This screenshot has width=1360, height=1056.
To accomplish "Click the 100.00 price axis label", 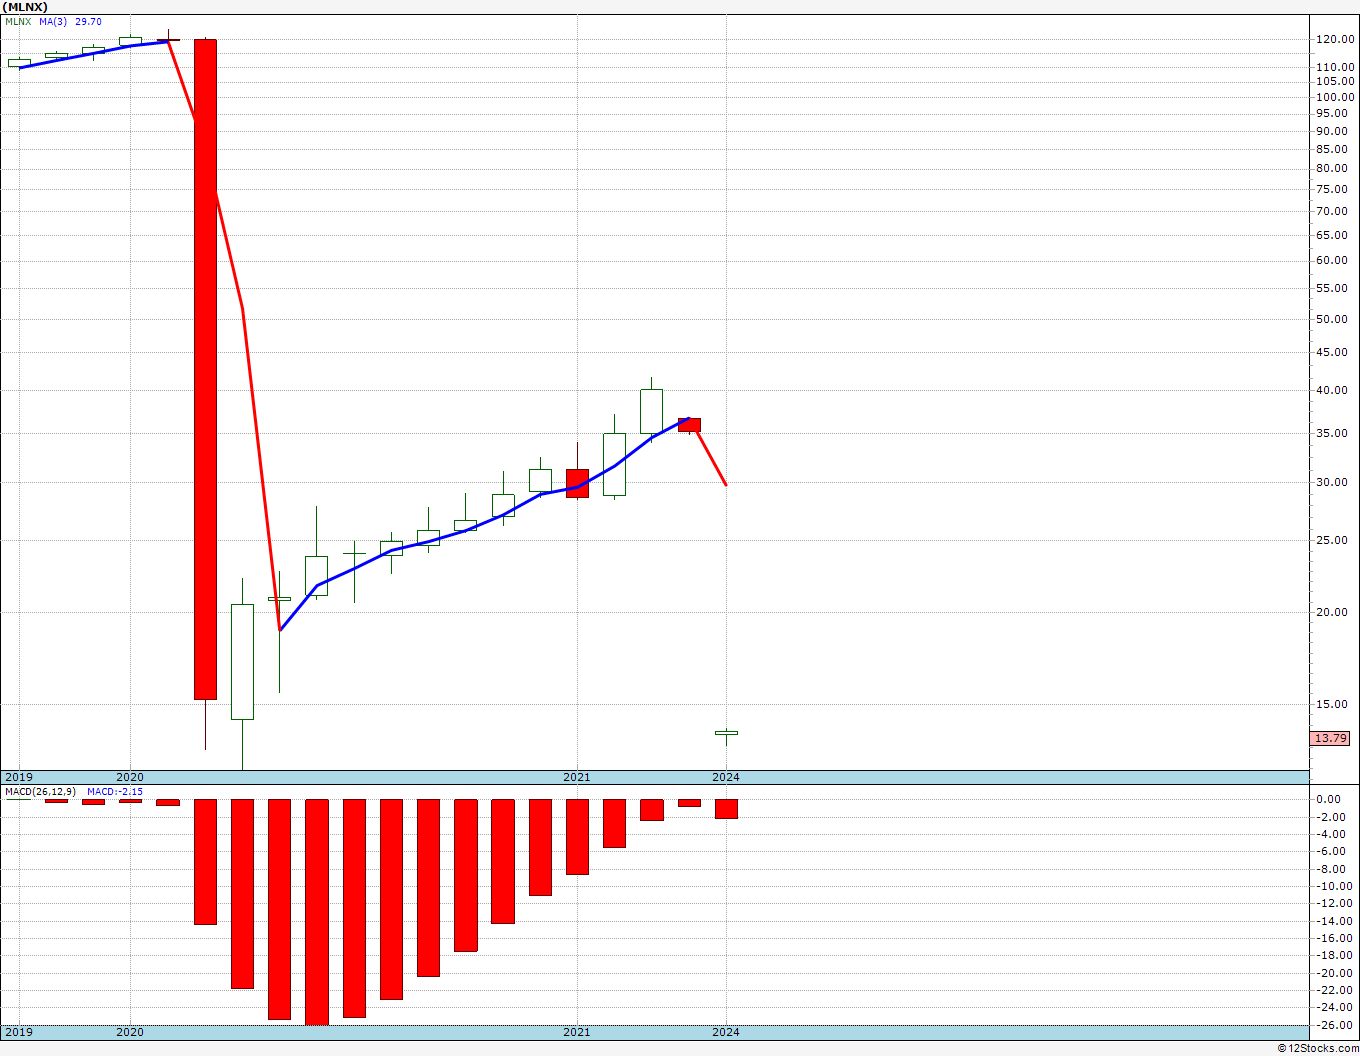I will click(x=1336, y=97).
